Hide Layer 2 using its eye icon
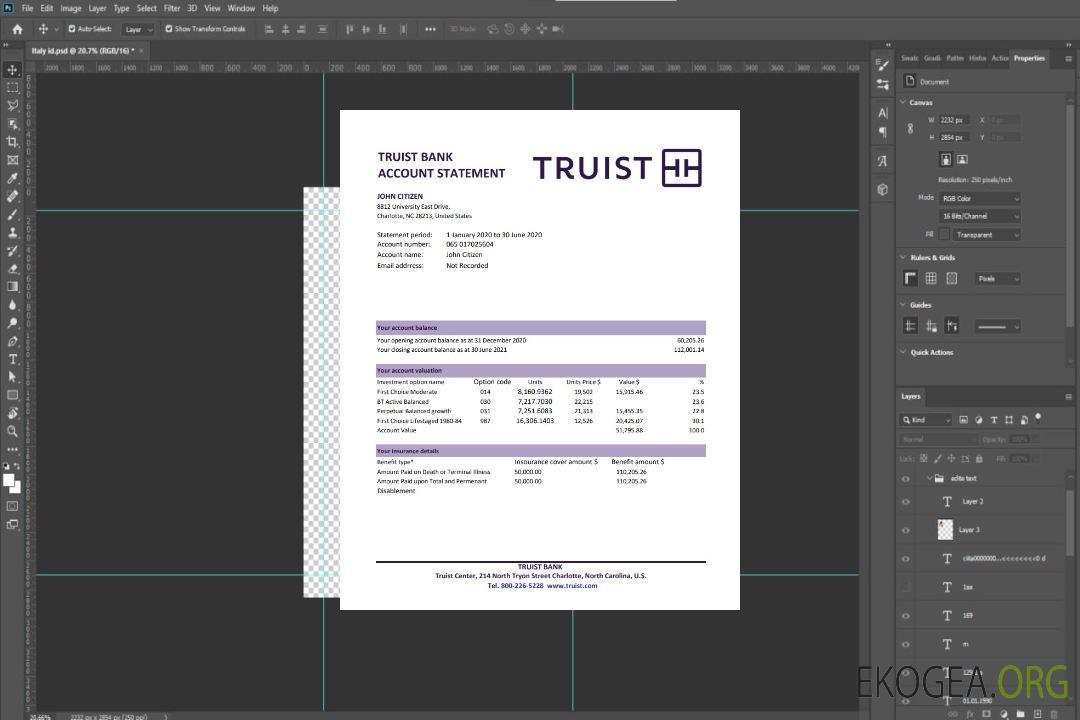This screenshot has width=1080, height=720. click(x=906, y=502)
